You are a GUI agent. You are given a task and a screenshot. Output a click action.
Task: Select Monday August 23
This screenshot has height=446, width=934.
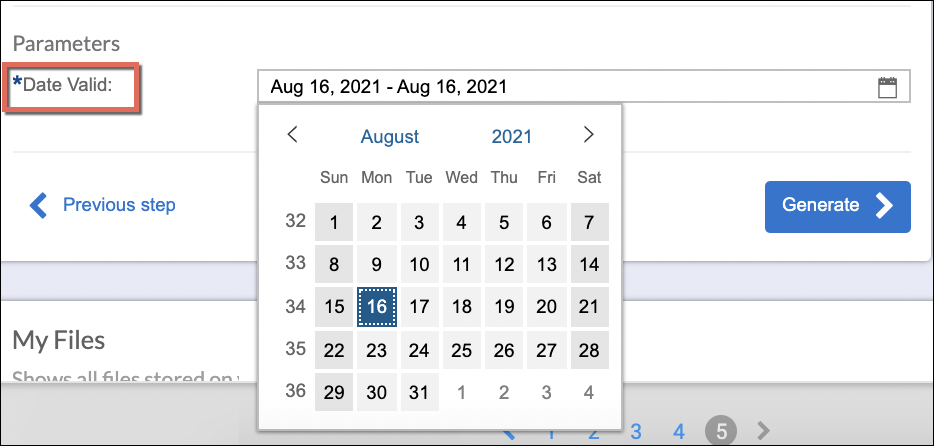(376, 350)
